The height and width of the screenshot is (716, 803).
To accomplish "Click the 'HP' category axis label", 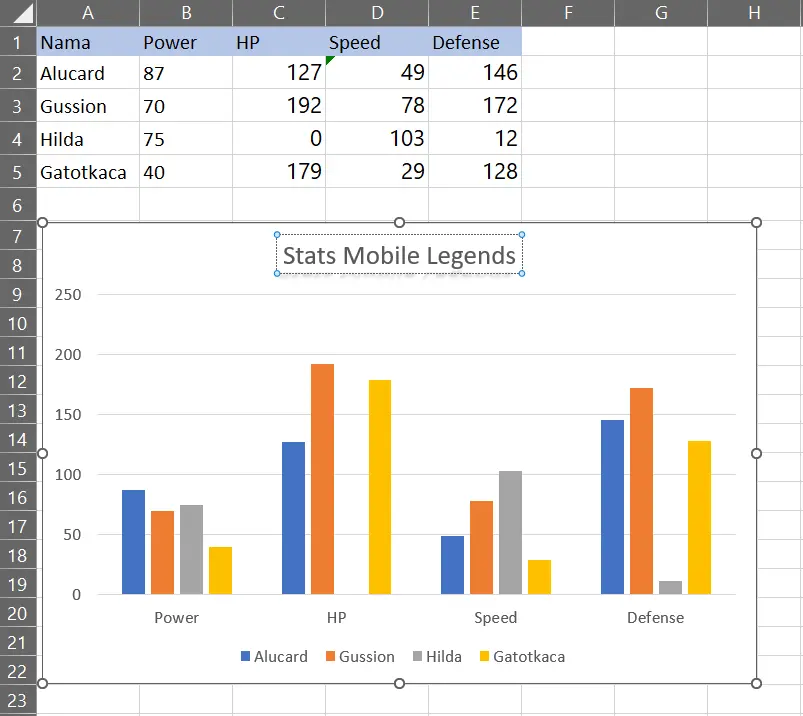I will coord(336,618).
